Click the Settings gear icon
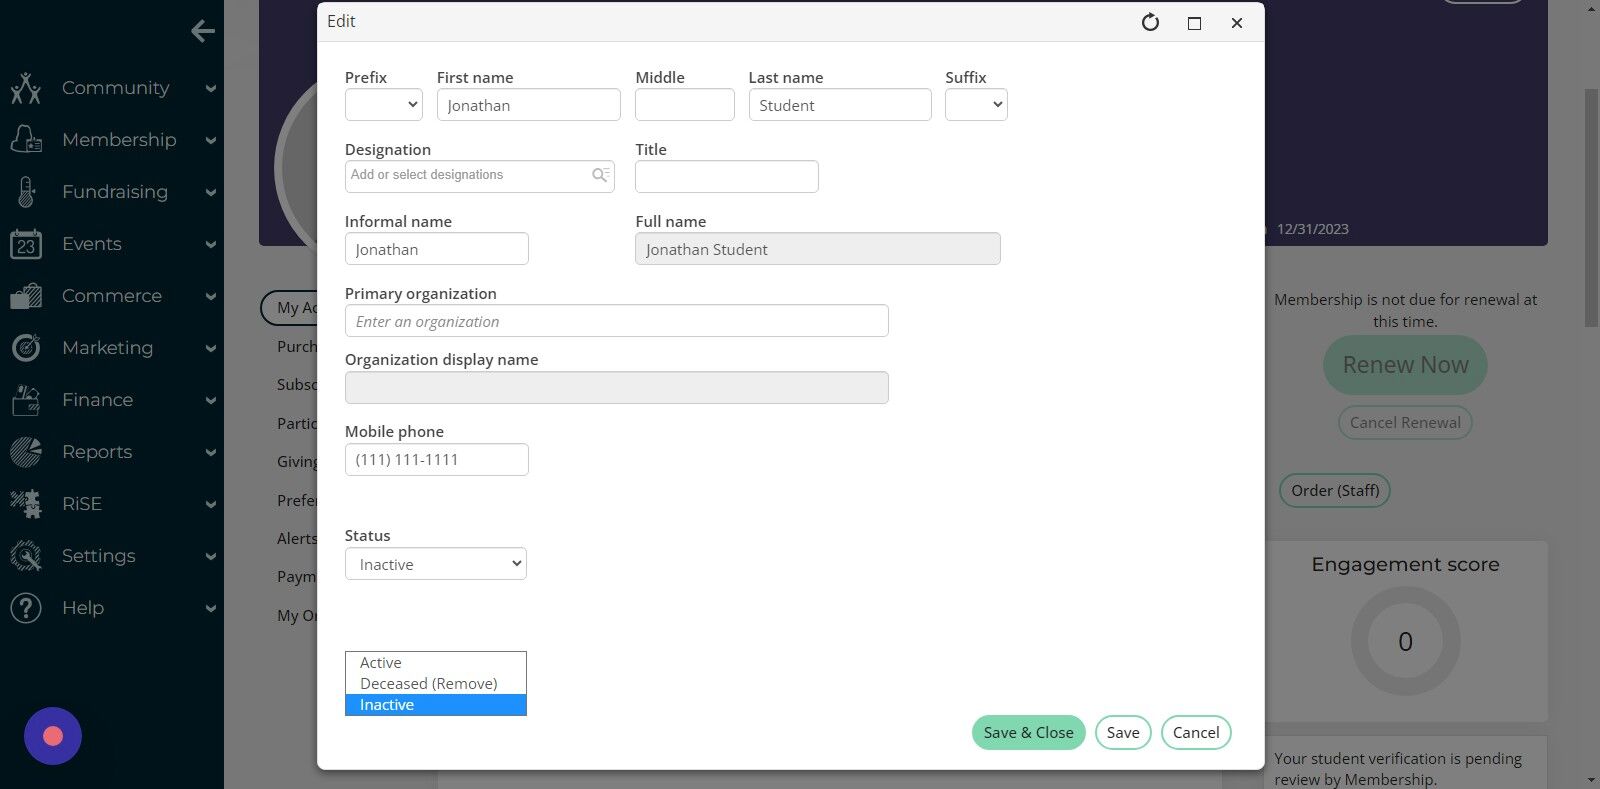The height and width of the screenshot is (789, 1600). click(x=26, y=556)
